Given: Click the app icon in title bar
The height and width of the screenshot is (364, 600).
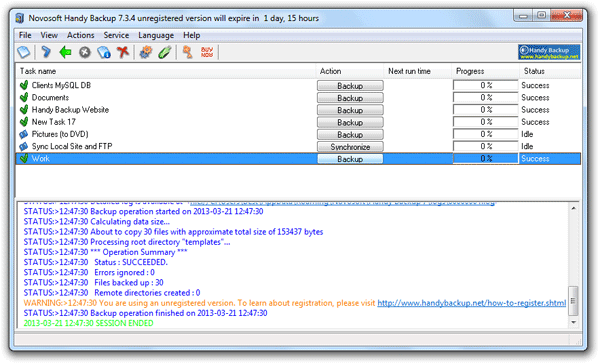Looking at the screenshot, I should (20, 18).
